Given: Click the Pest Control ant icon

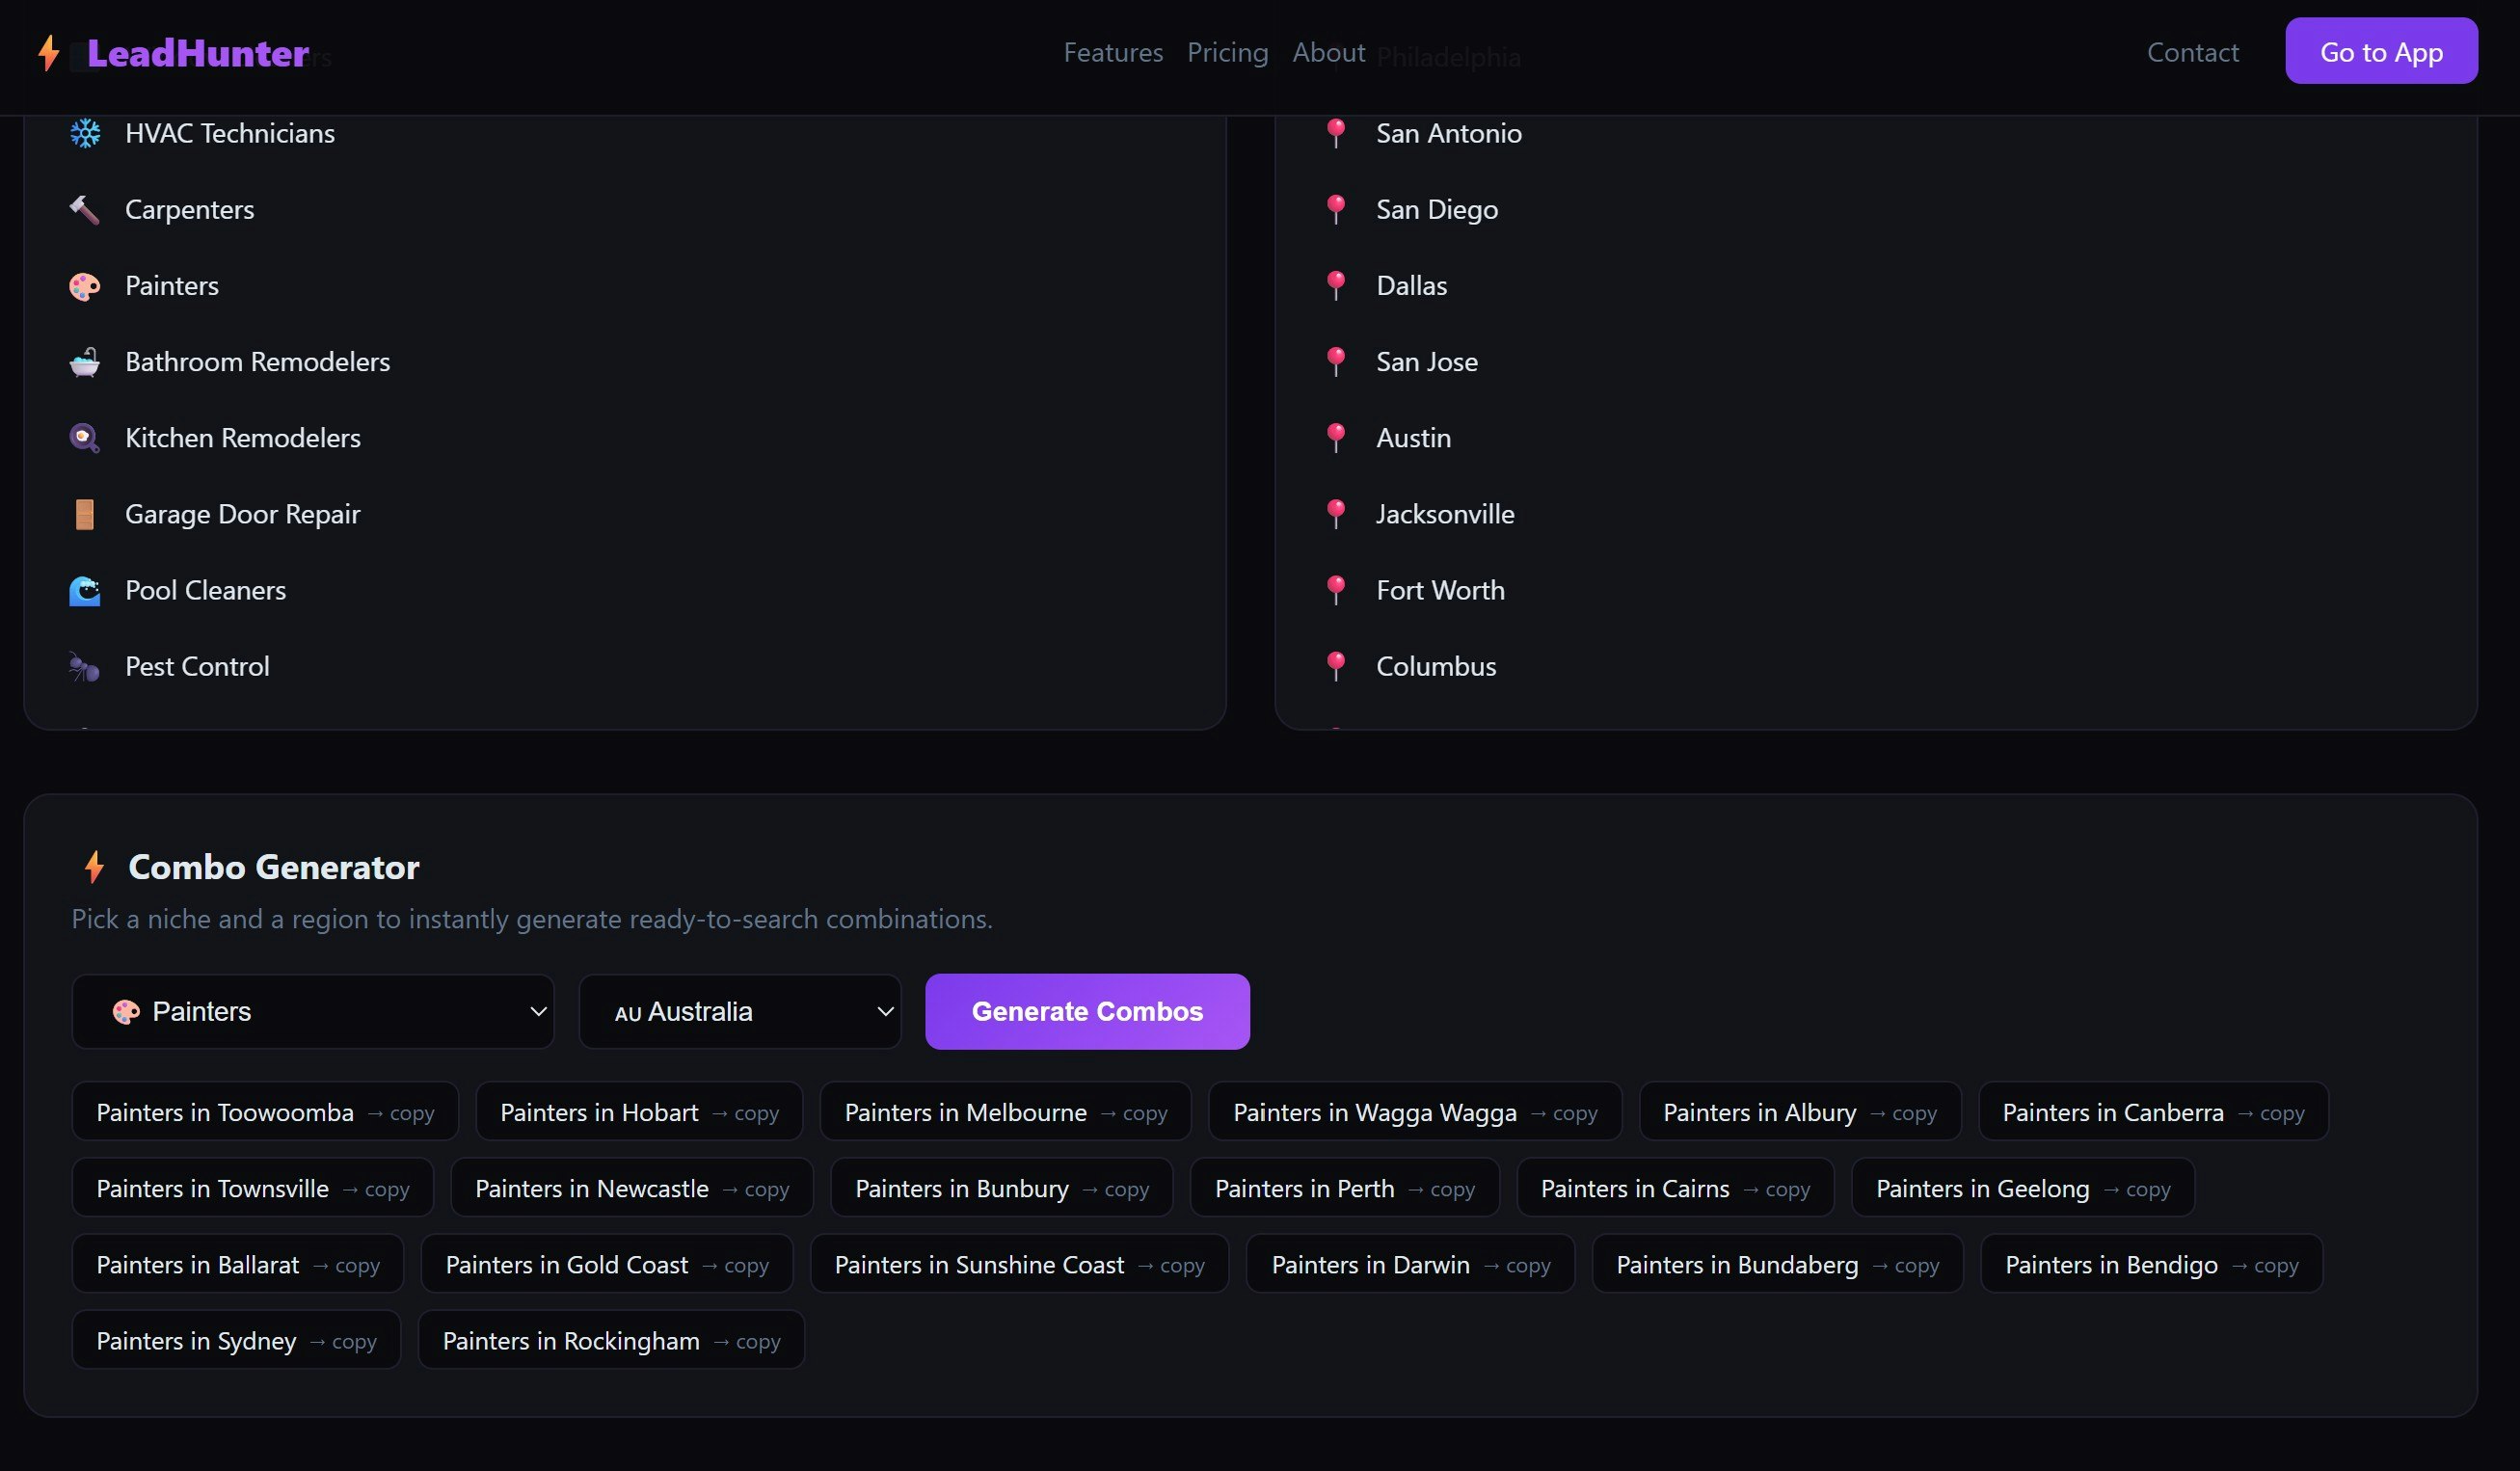Looking at the screenshot, I should point(85,667).
